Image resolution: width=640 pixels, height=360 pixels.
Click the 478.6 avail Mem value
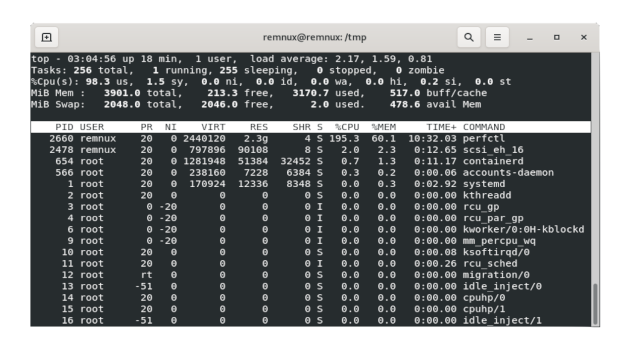[405, 104]
